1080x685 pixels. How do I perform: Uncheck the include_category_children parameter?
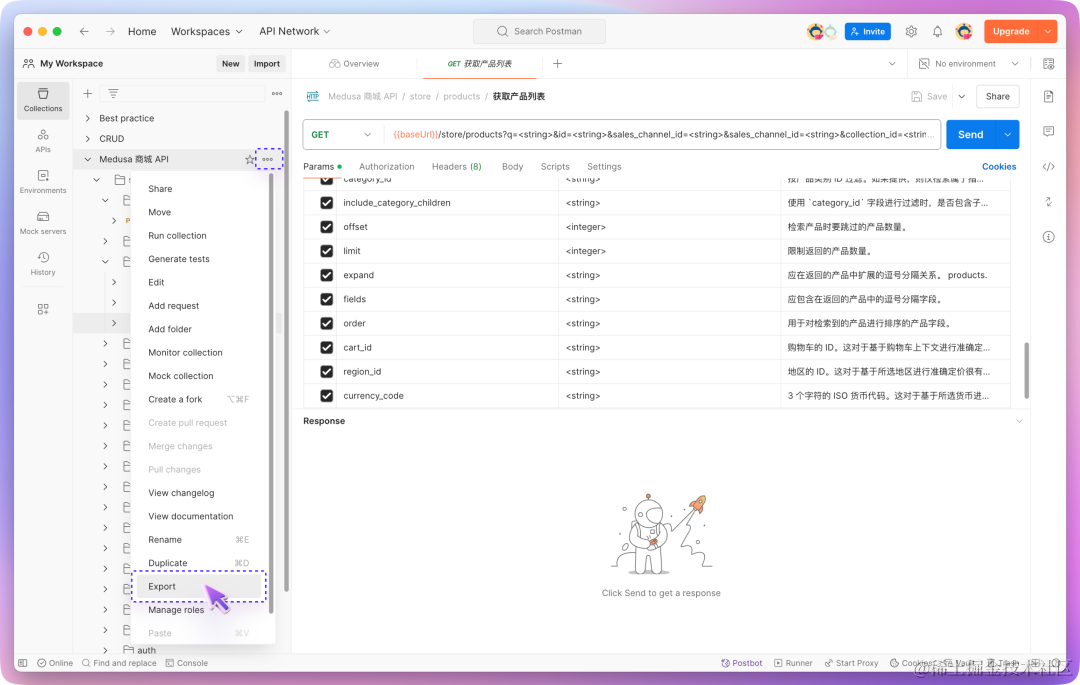(x=326, y=203)
